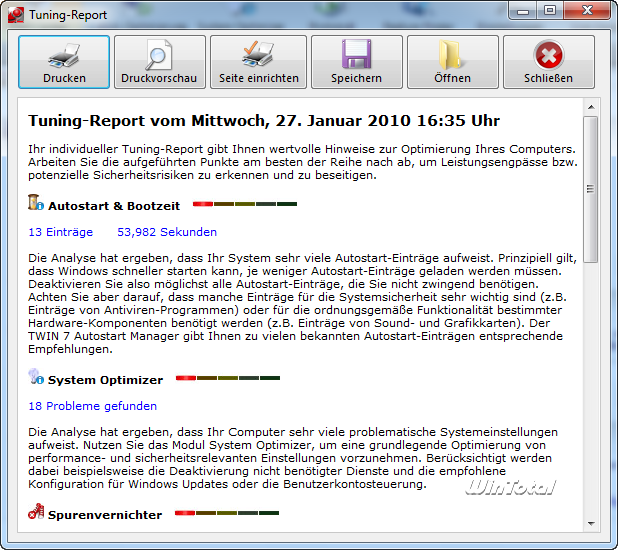Click the Tuning-Report title bar app icon
Image resolution: width=618 pixels, height=550 pixels.
pos(16,15)
